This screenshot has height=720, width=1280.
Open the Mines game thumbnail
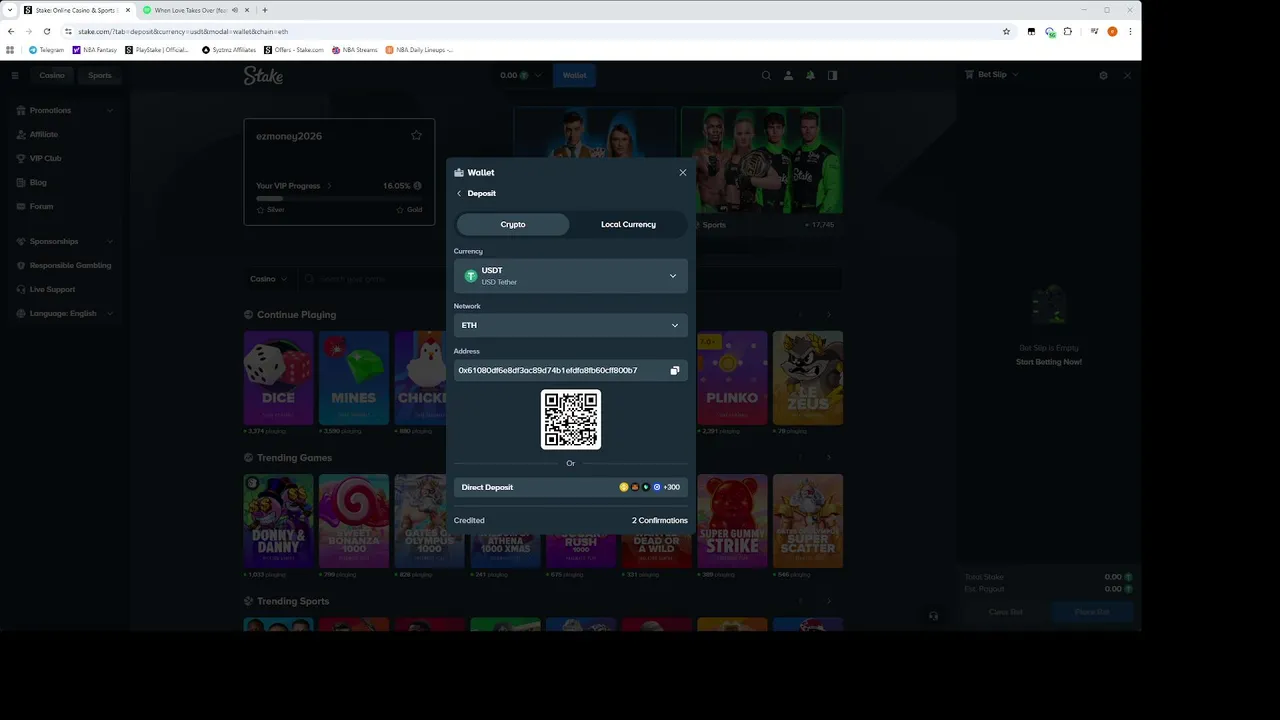[354, 378]
